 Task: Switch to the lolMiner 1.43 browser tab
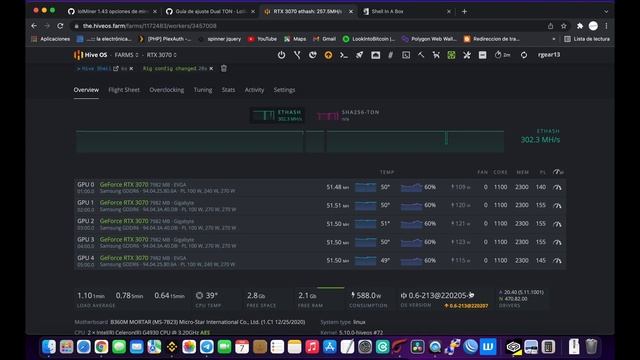(x=112, y=11)
